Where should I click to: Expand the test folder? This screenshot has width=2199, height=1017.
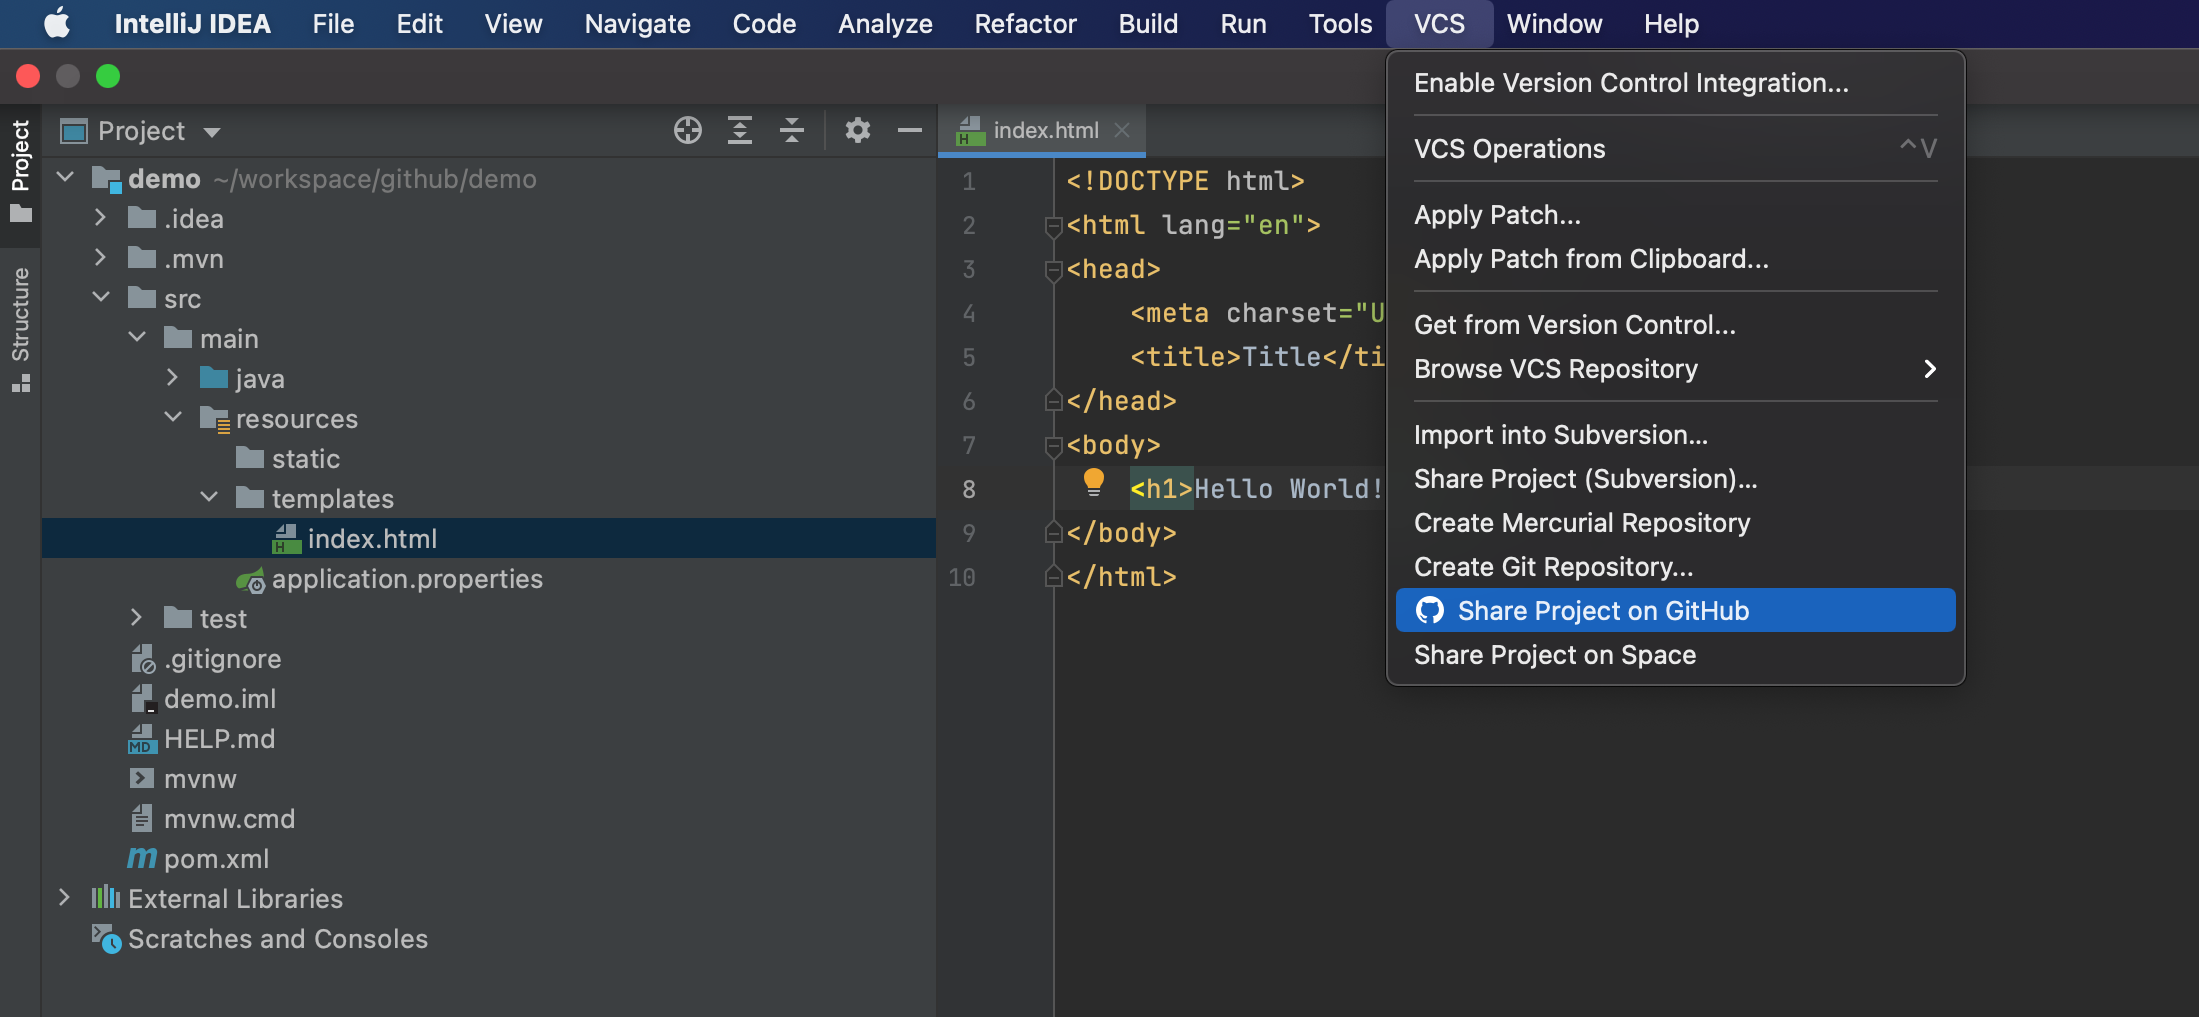pyautogui.click(x=136, y=617)
